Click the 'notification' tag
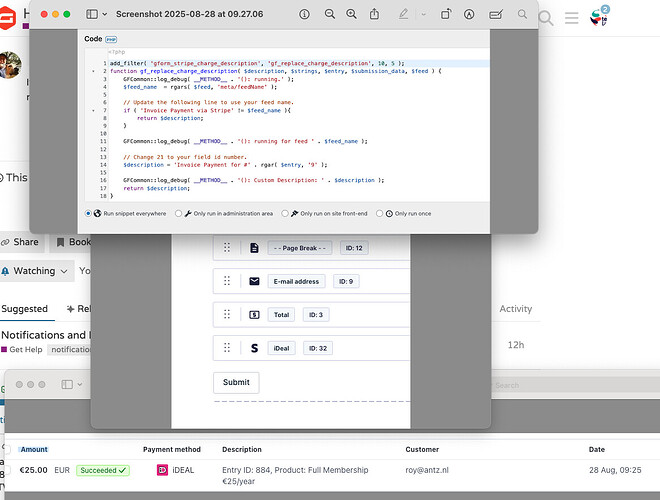Viewport: 660px width, 500px height. [70, 349]
